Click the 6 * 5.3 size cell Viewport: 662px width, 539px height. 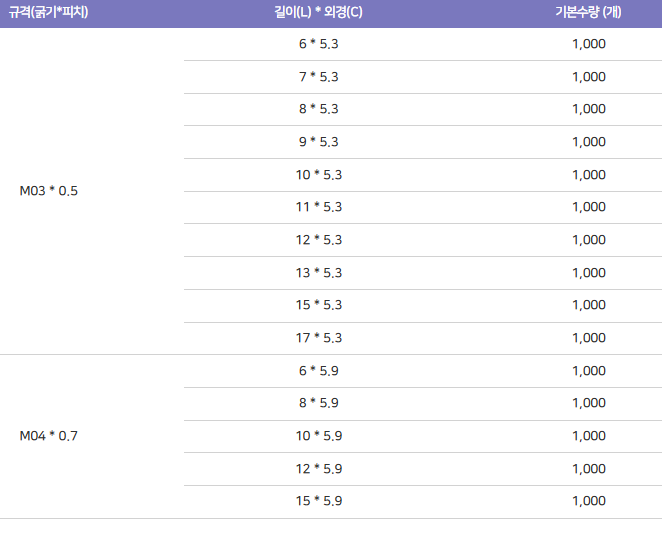[x=319, y=44]
